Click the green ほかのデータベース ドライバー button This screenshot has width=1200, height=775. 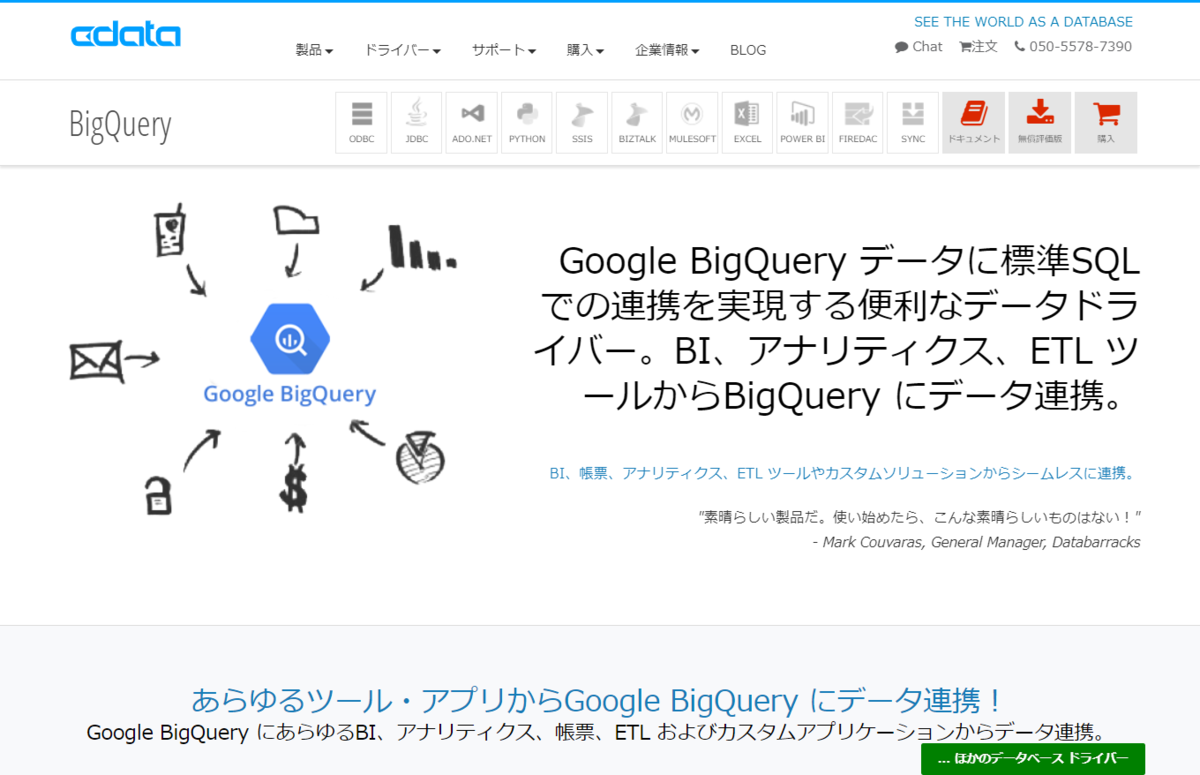coord(1033,759)
